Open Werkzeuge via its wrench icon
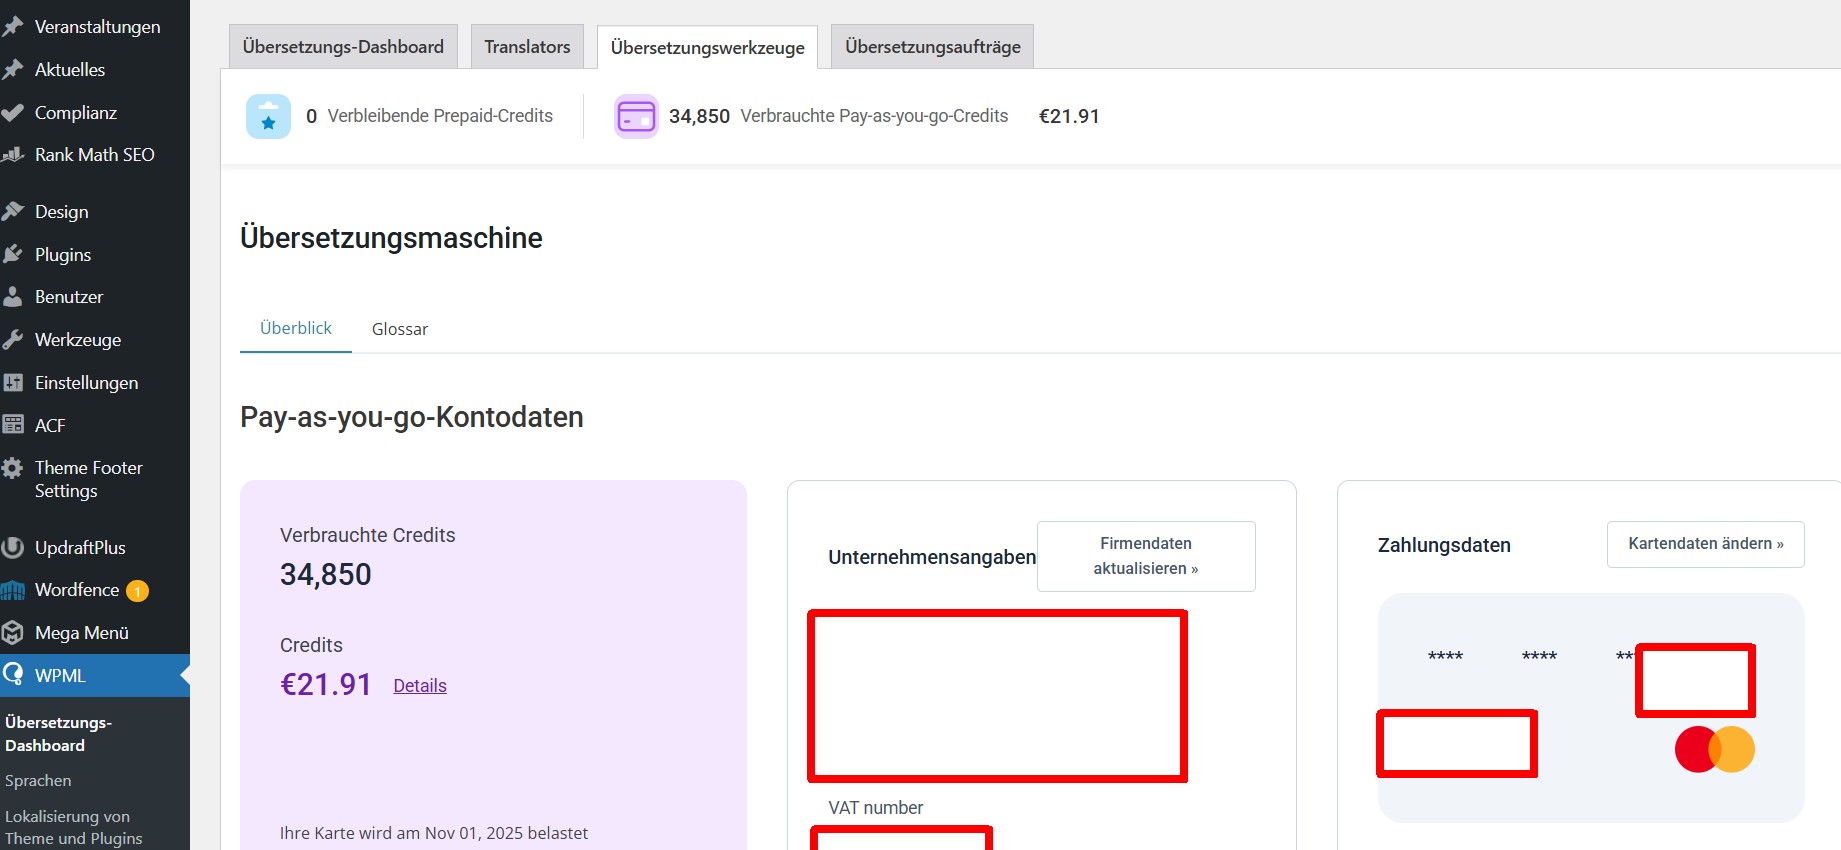The height and width of the screenshot is (850, 1841). 13,340
